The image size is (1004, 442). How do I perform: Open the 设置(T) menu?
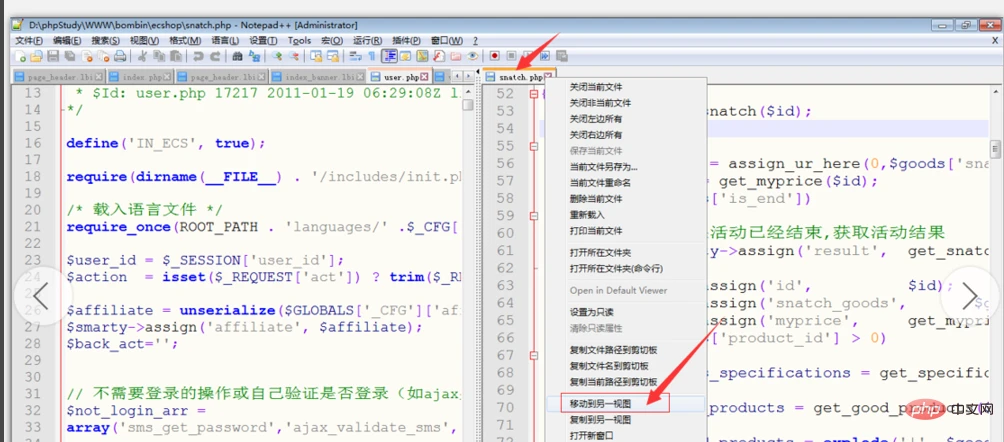[x=263, y=40]
